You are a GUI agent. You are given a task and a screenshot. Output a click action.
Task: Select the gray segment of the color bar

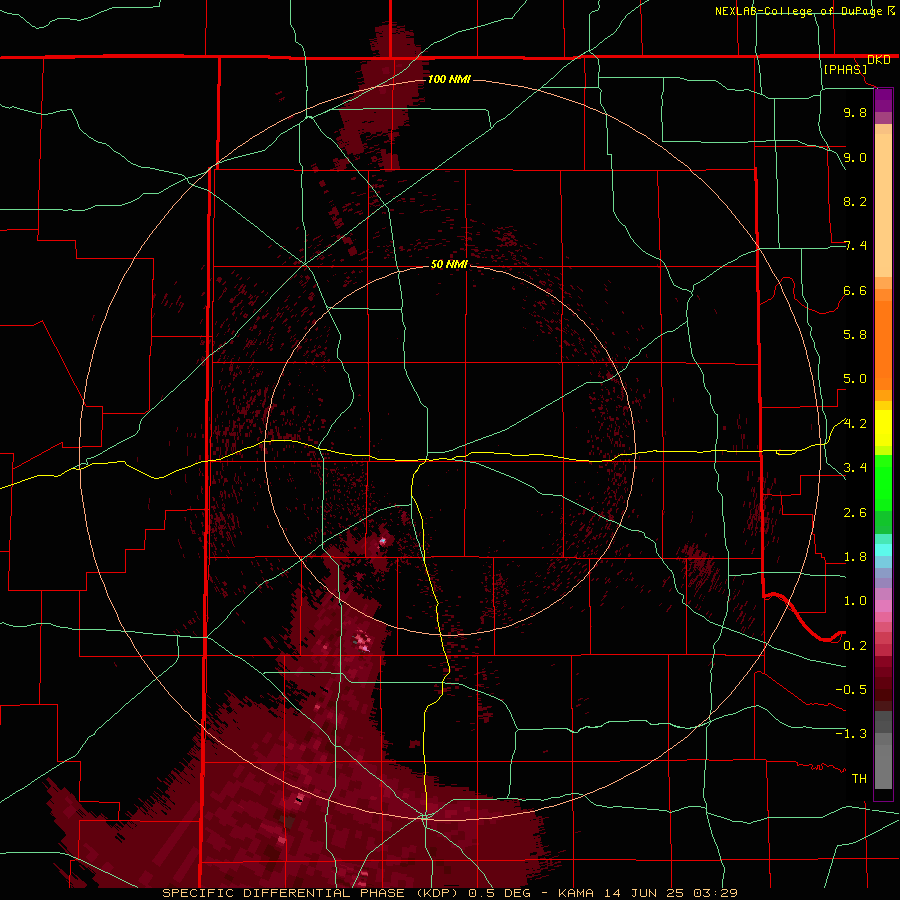[x=883, y=750]
